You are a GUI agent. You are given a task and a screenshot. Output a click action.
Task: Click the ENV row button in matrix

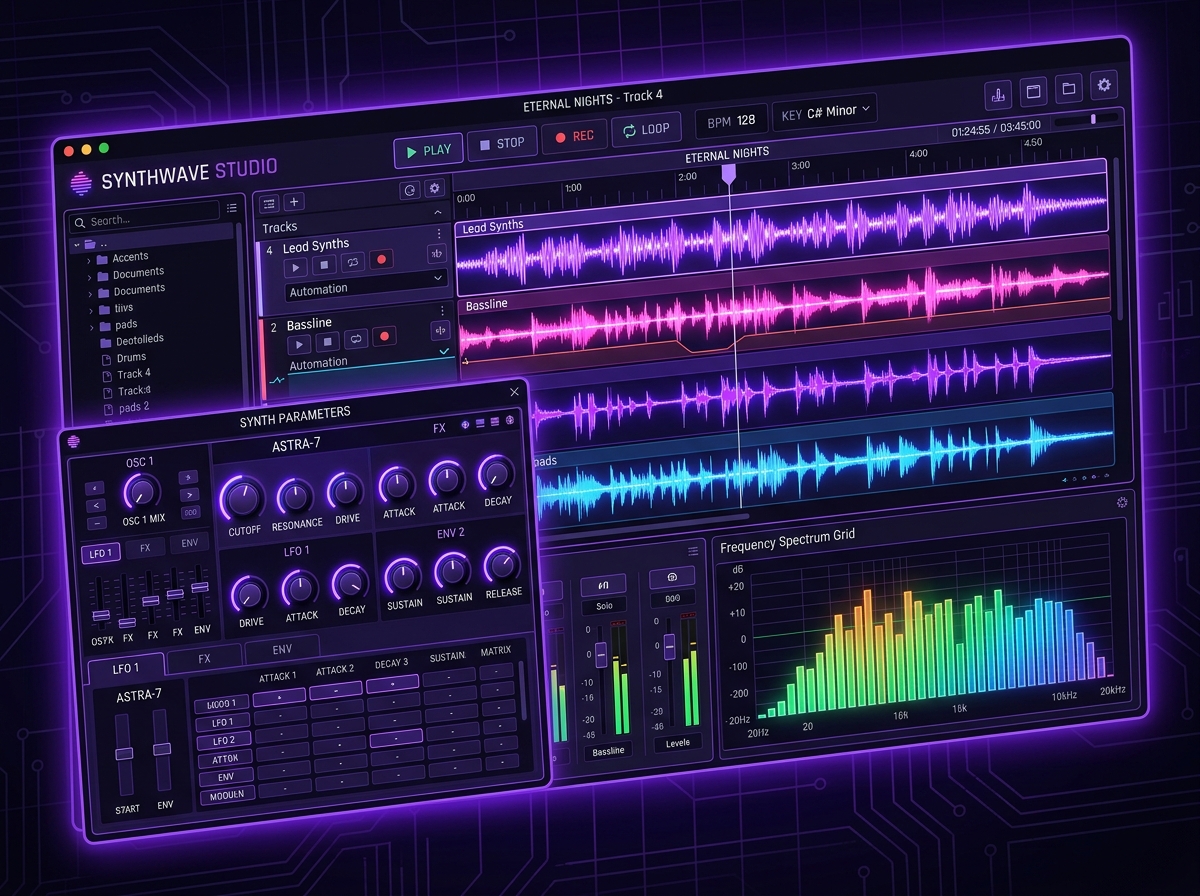(226, 776)
